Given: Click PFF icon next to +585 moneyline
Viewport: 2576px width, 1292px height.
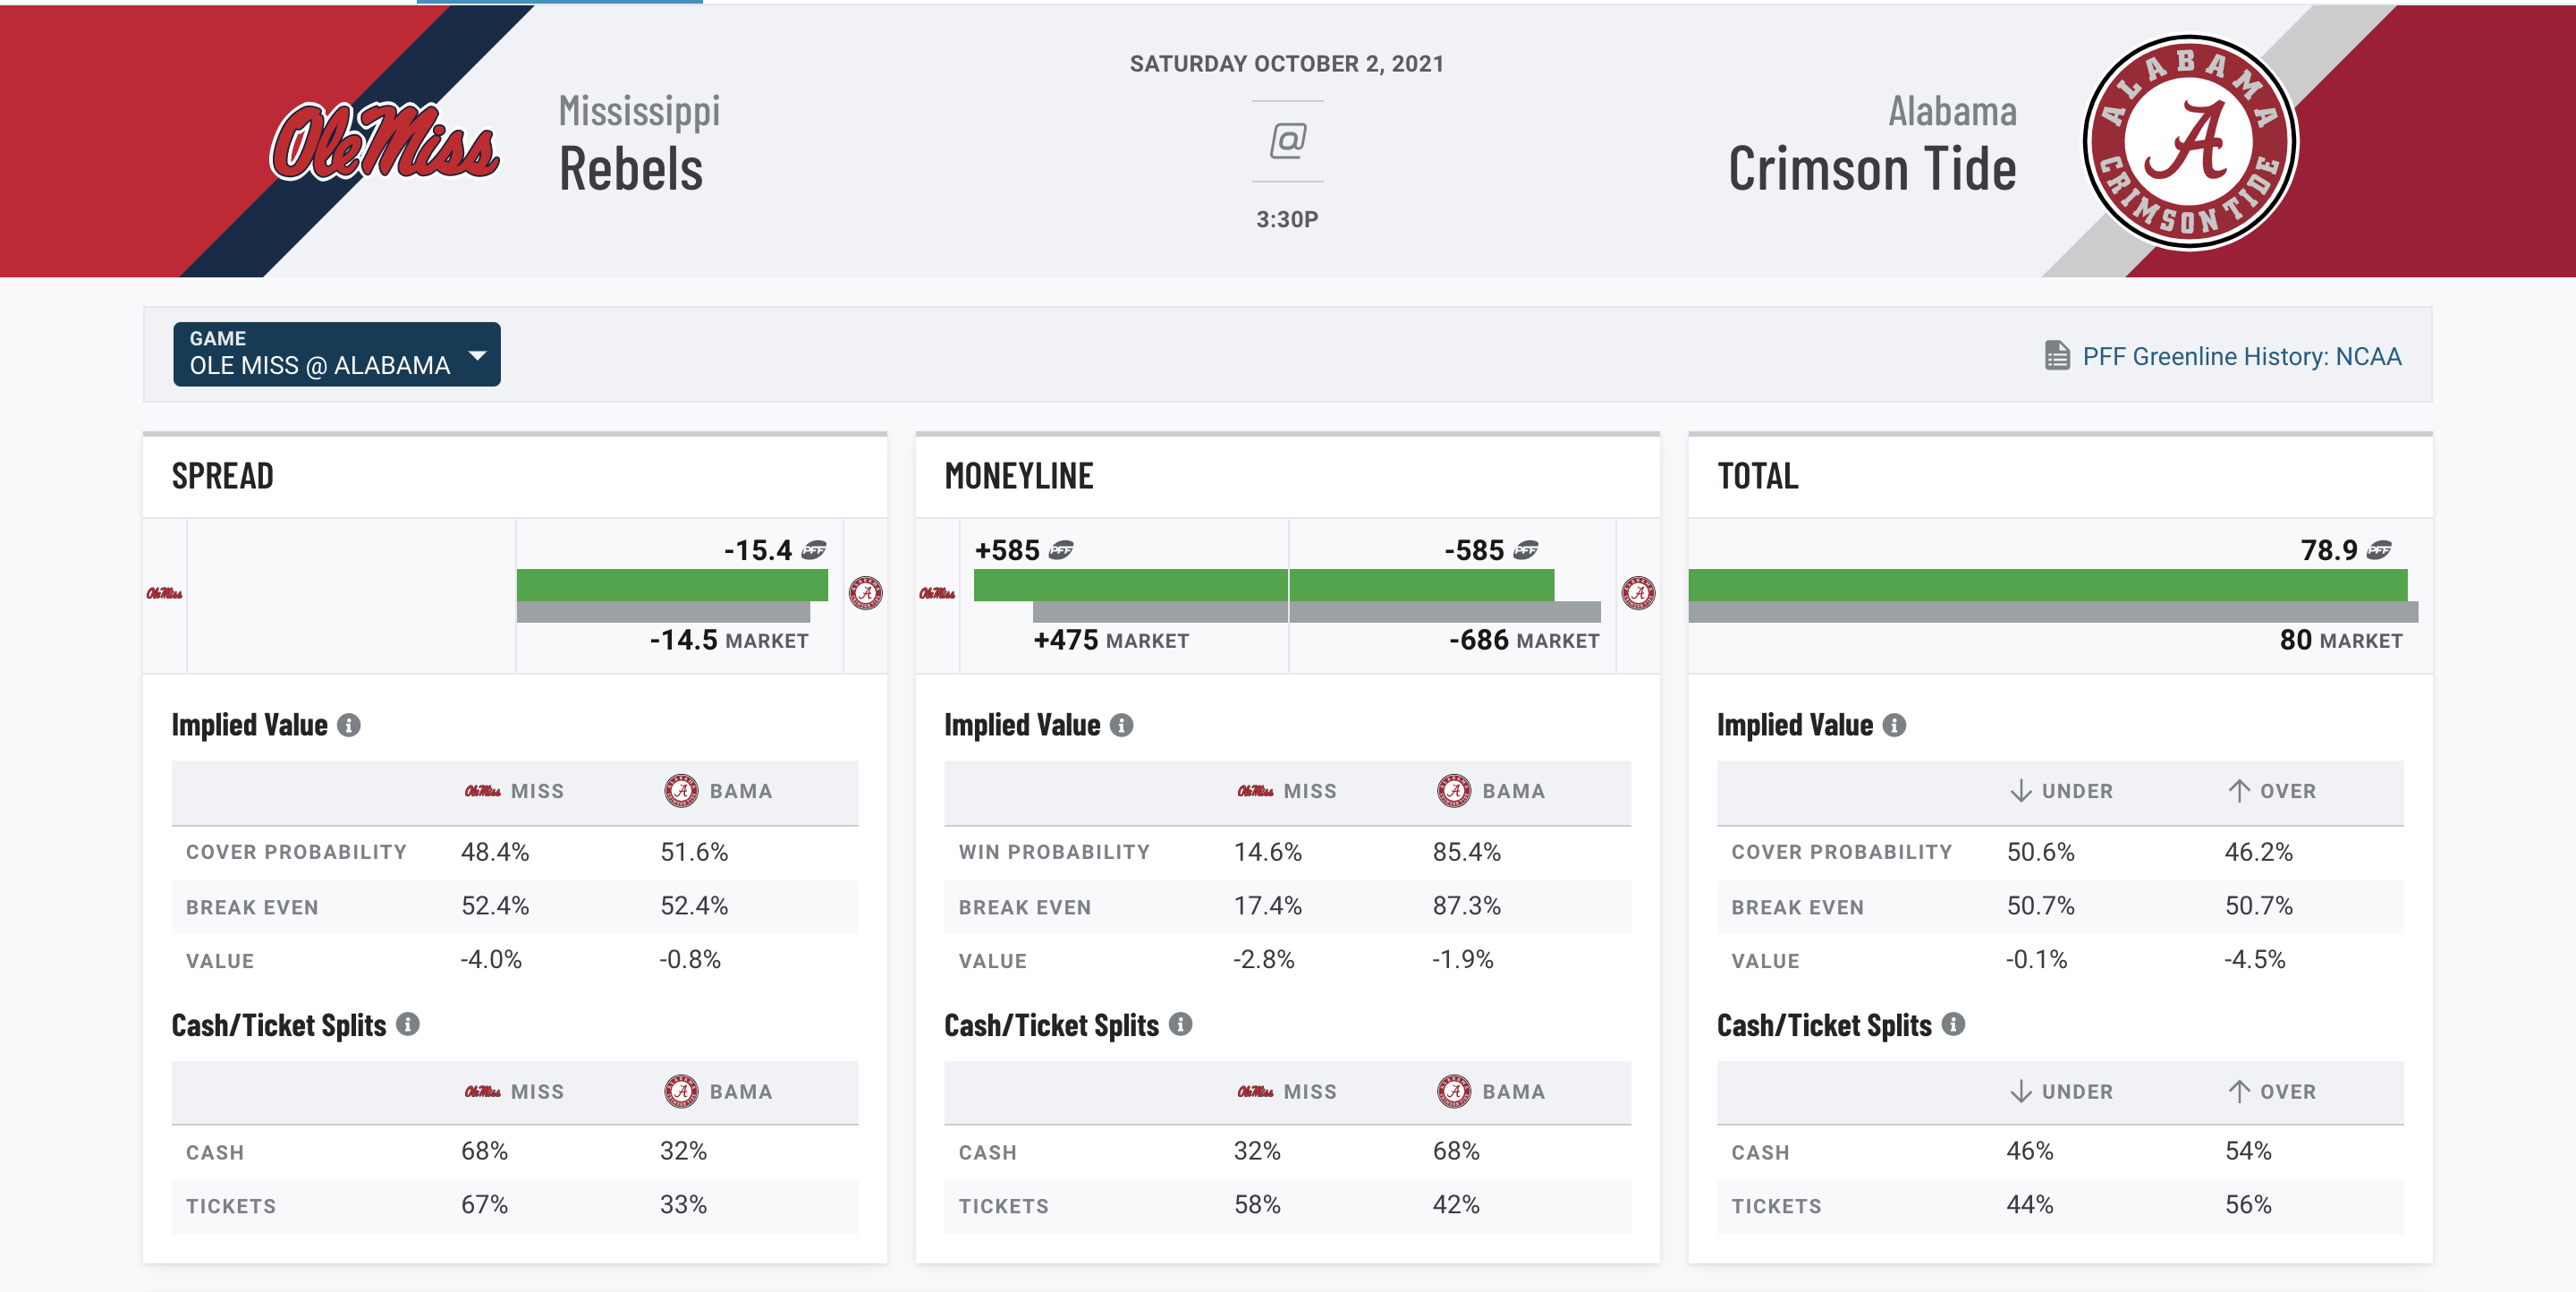Looking at the screenshot, I should 1060,549.
